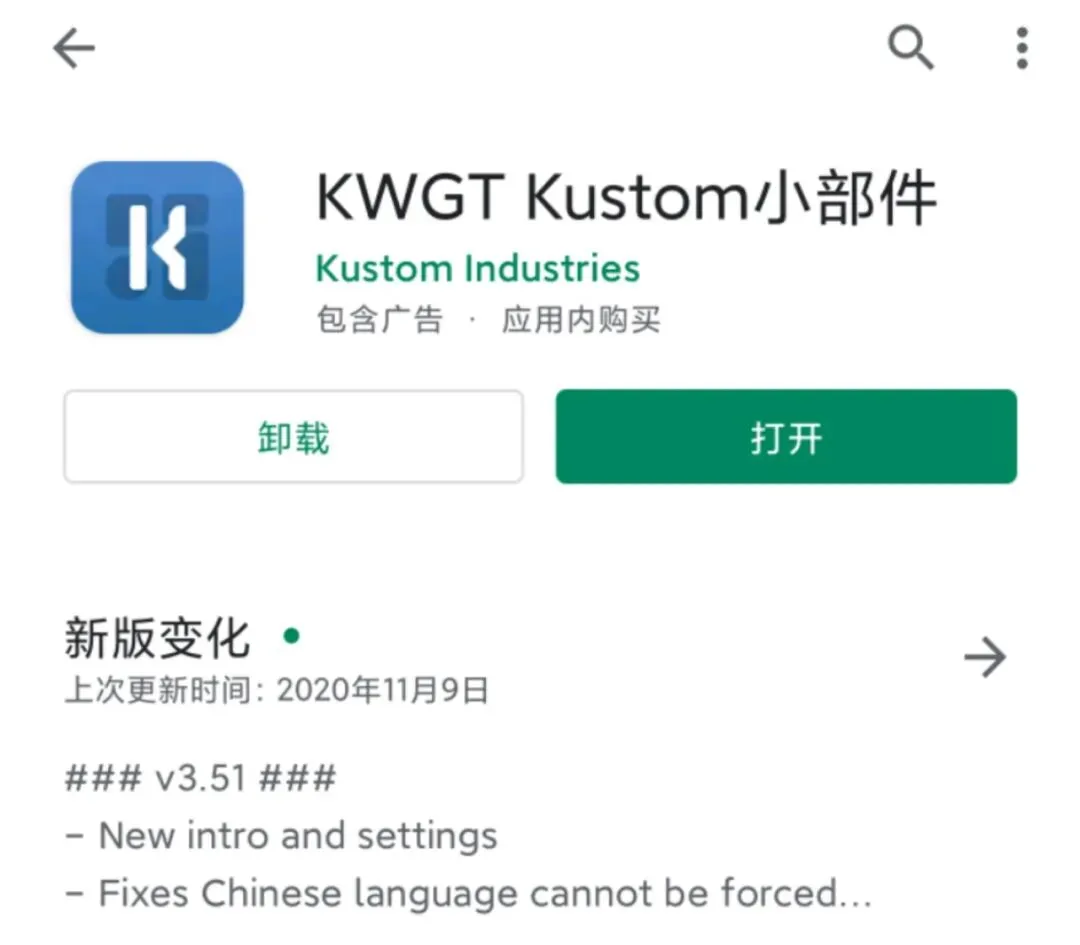The width and height of the screenshot is (1080, 945).
Task: Tap the 应用内购买 in-app purchases label
Action: tap(581, 320)
